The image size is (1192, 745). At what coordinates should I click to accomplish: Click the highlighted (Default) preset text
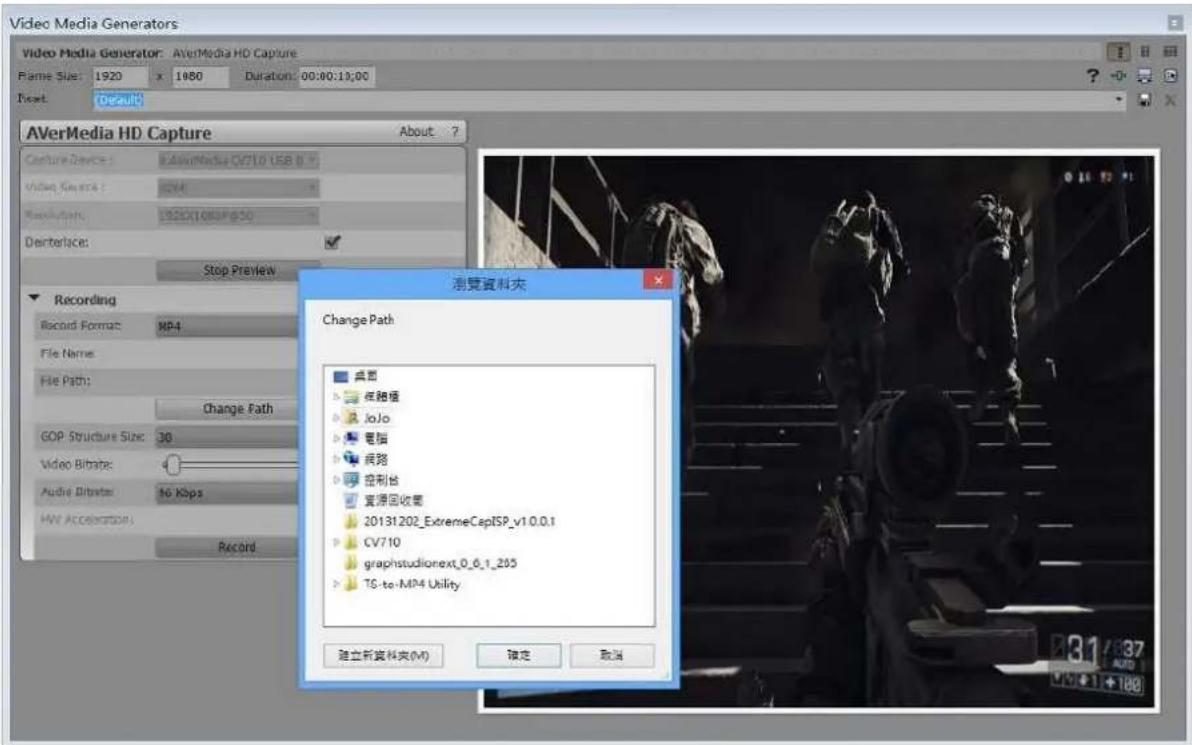119,100
